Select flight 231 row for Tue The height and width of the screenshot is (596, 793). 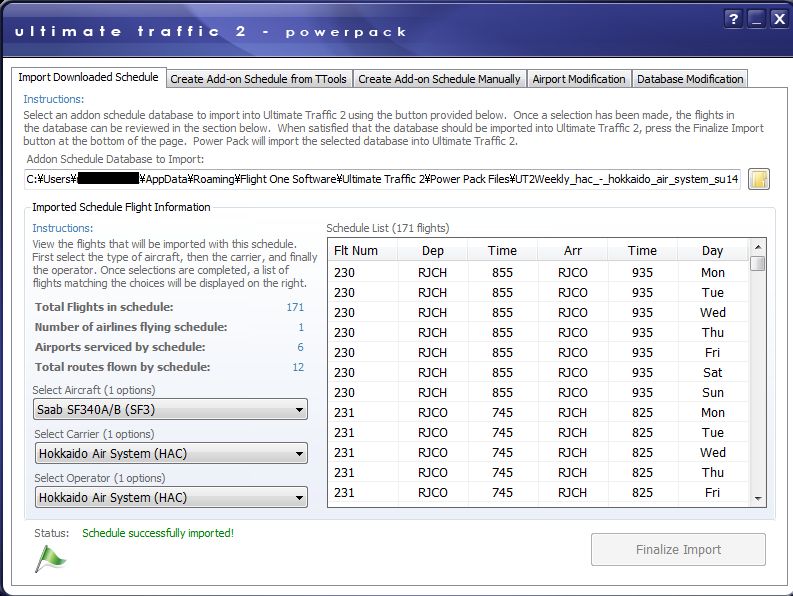tap(538, 433)
